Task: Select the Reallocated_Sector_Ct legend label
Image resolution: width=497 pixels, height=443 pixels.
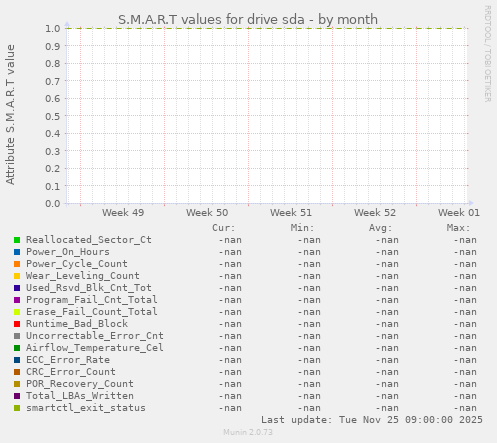Action: click(89, 240)
